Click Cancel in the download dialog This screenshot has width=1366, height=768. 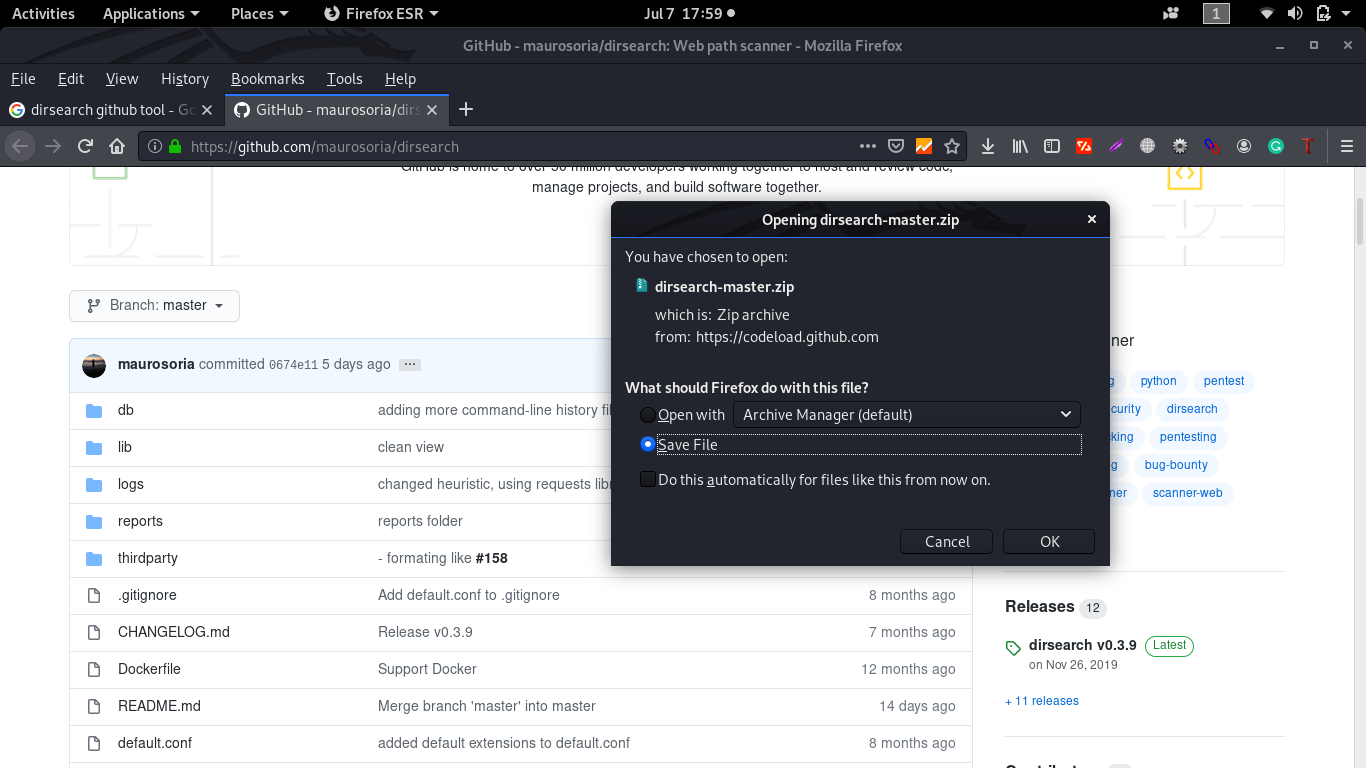coord(947,541)
